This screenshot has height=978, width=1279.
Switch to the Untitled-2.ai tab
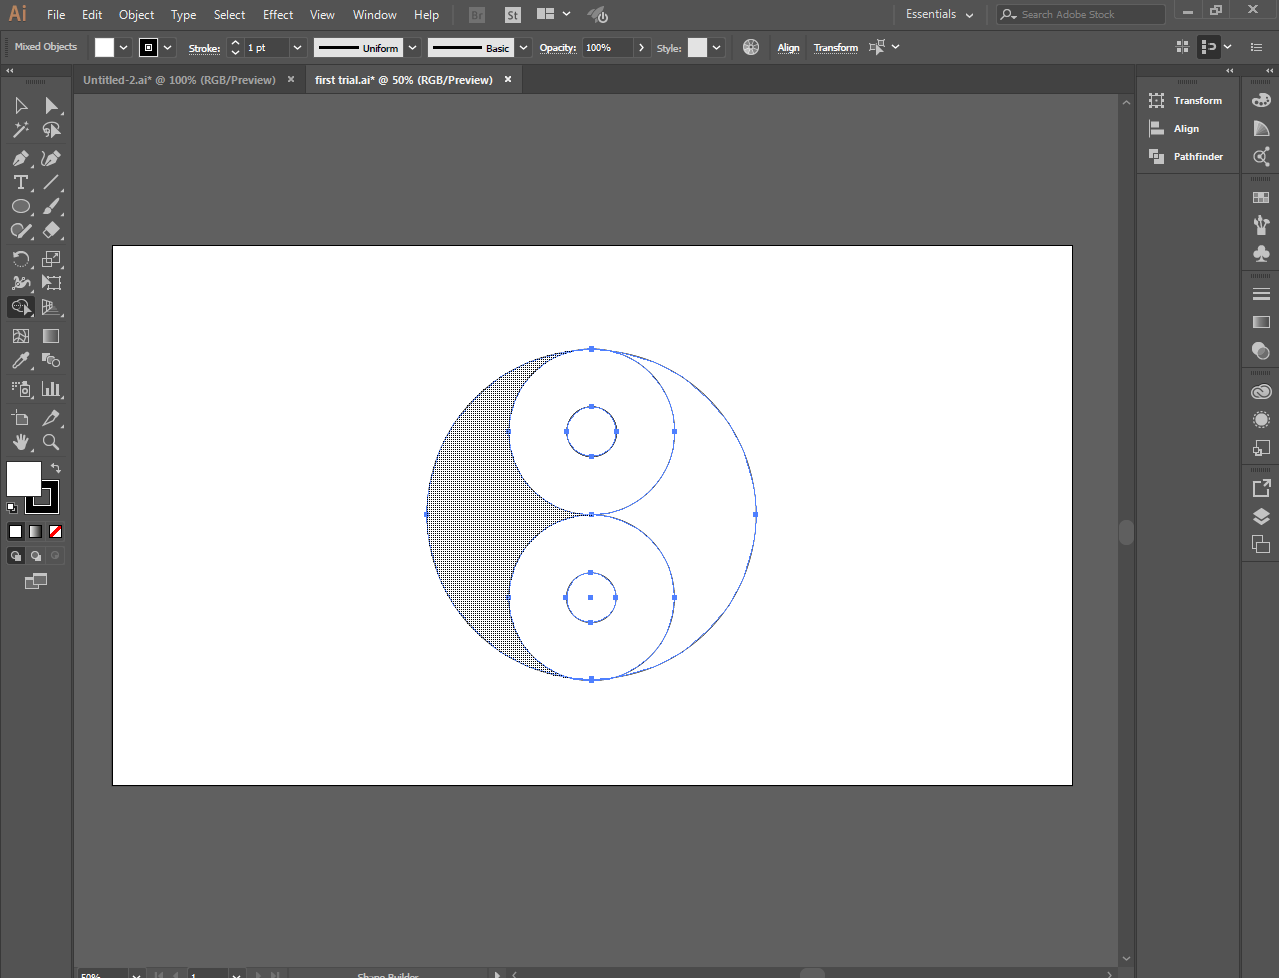pos(179,80)
